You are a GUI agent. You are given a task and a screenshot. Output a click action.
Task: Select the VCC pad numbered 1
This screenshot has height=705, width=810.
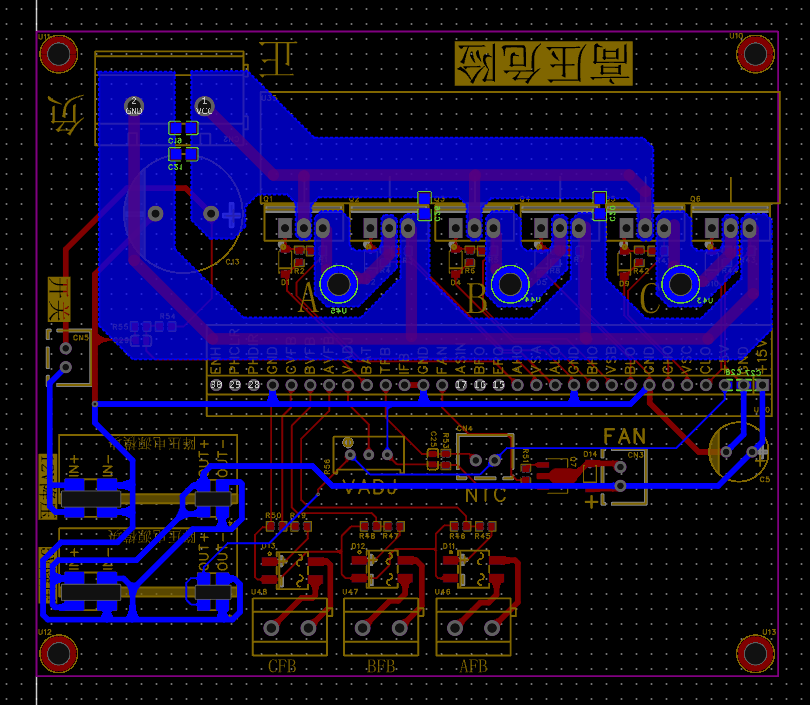(204, 104)
